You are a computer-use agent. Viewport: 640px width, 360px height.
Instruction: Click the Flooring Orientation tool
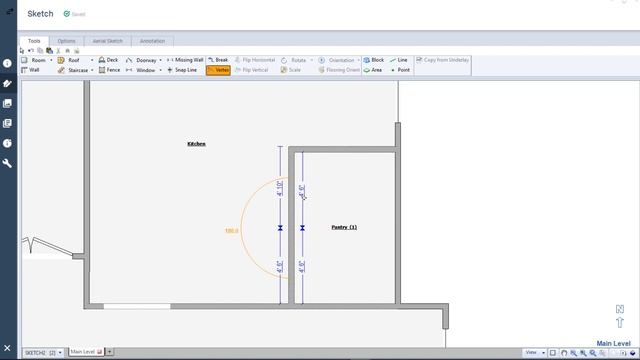(x=339, y=70)
